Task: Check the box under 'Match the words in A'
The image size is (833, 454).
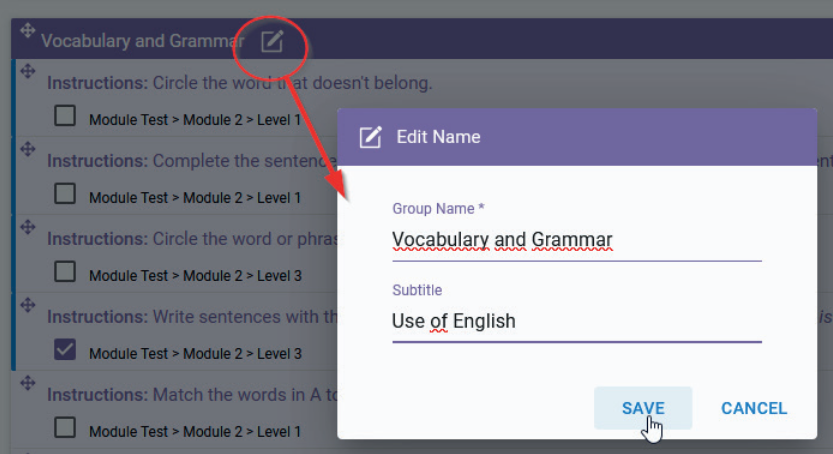Action: pos(65,428)
